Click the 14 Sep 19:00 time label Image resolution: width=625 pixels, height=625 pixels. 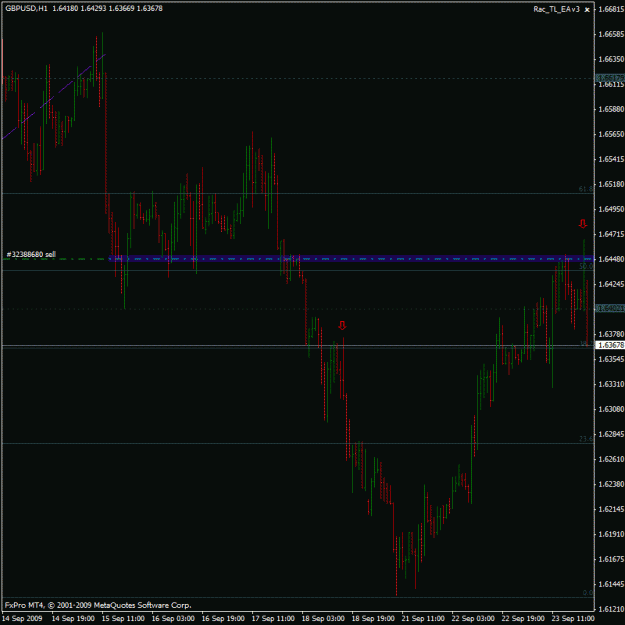point(73,619)
